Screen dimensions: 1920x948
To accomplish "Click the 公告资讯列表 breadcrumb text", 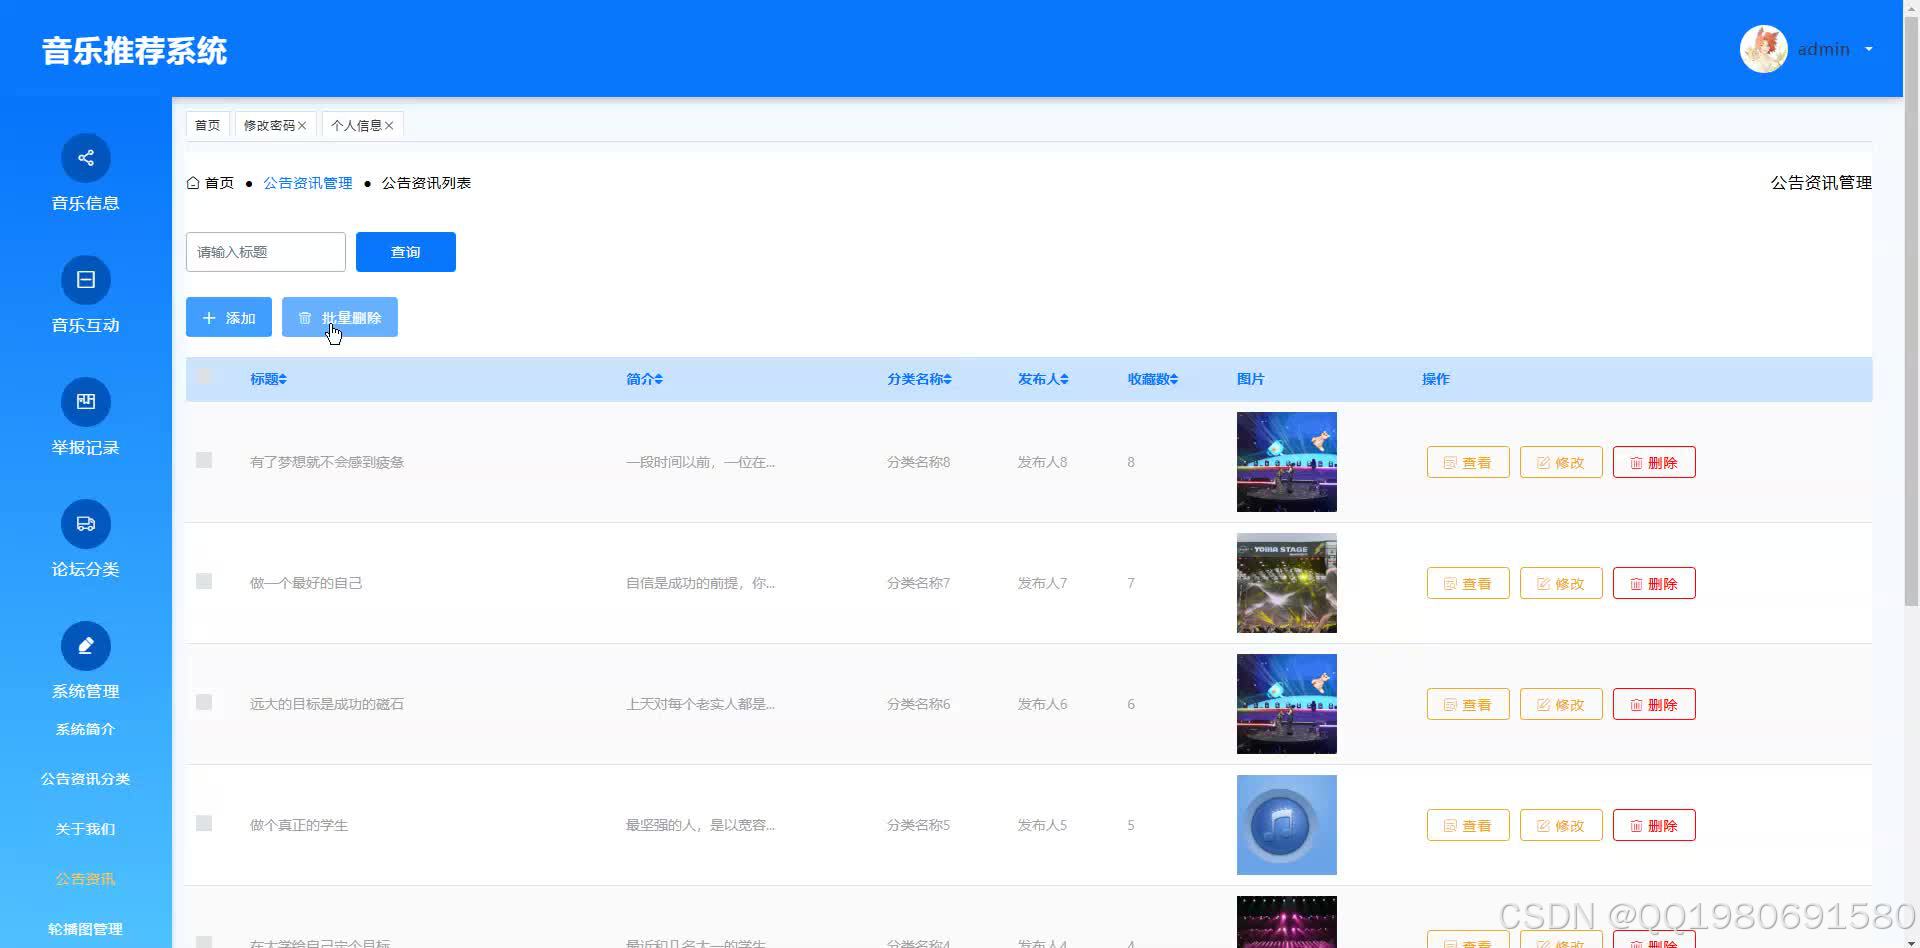I will (426, 183).
